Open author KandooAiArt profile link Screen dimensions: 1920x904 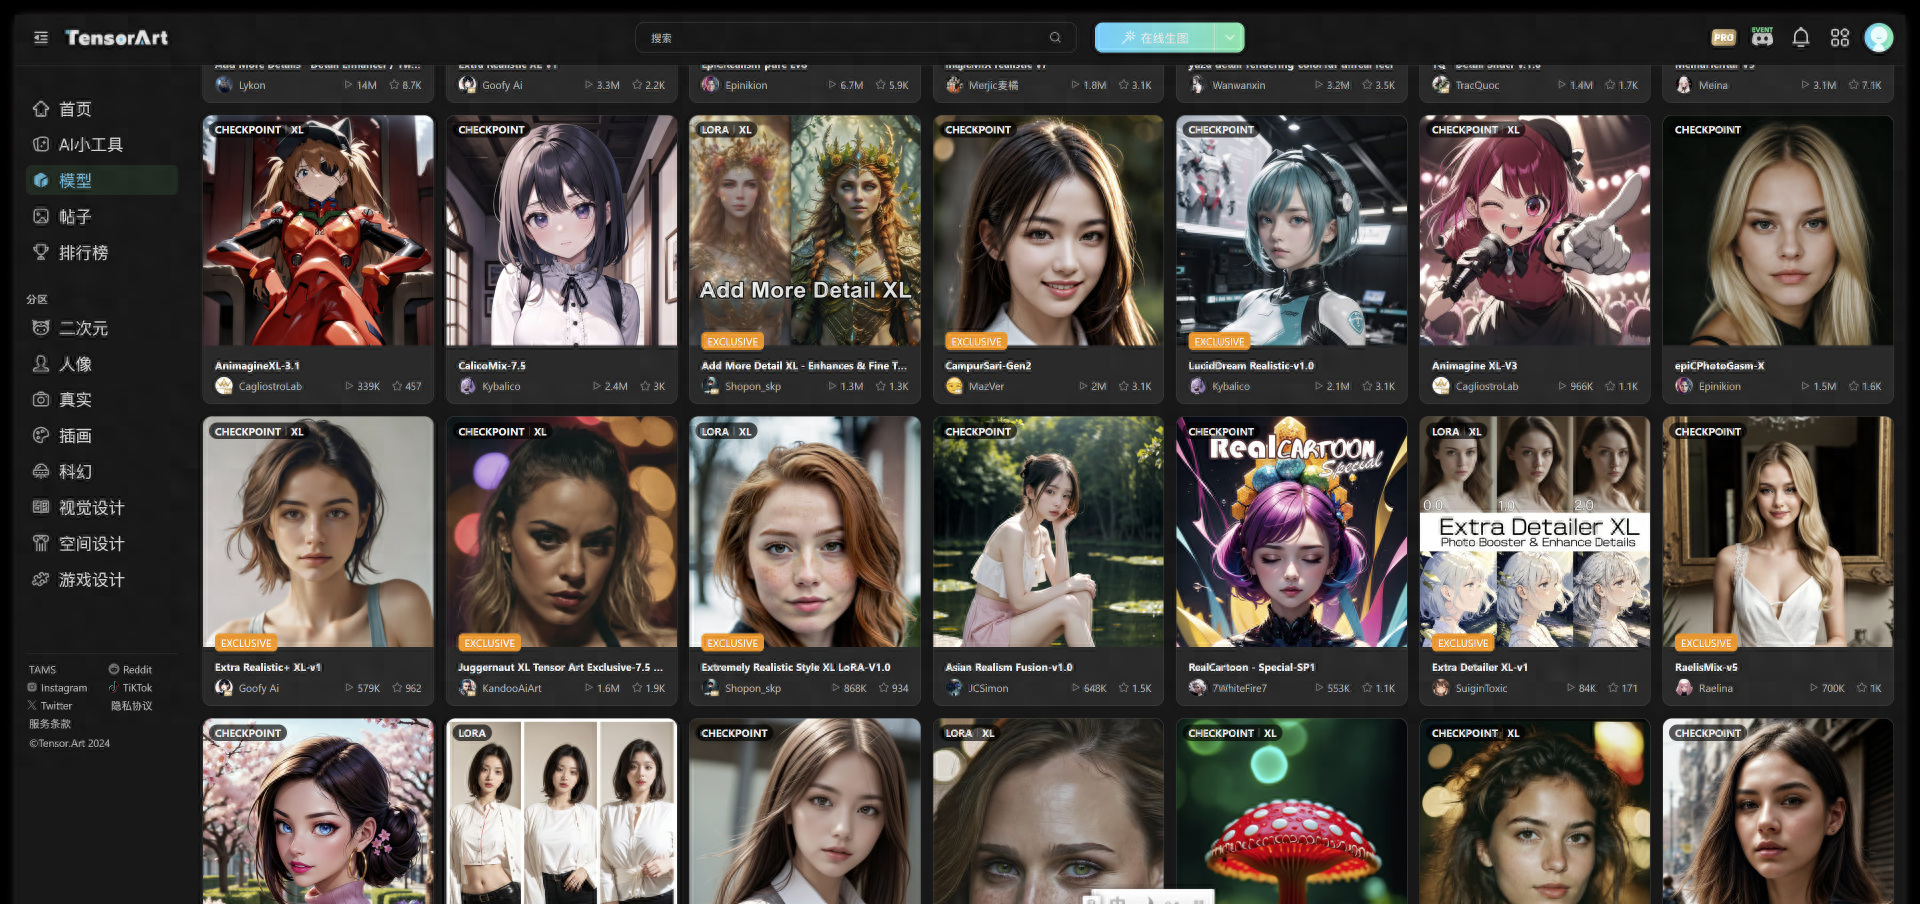(500, 688)
